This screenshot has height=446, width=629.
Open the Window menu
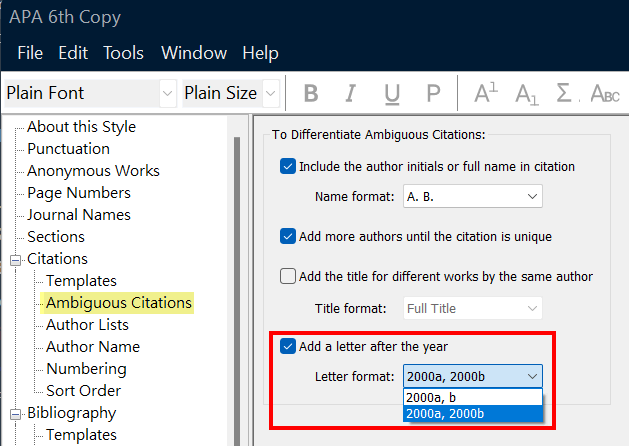(x=194, y=53)
